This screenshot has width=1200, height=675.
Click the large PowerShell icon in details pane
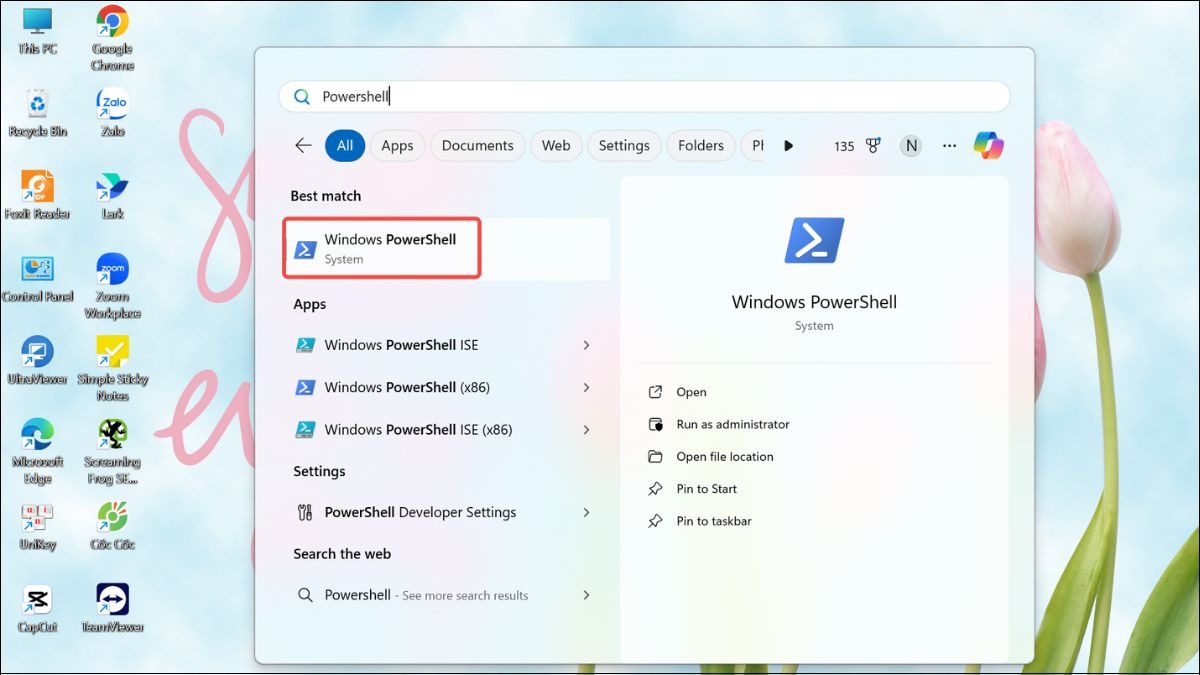pos(814,241)
